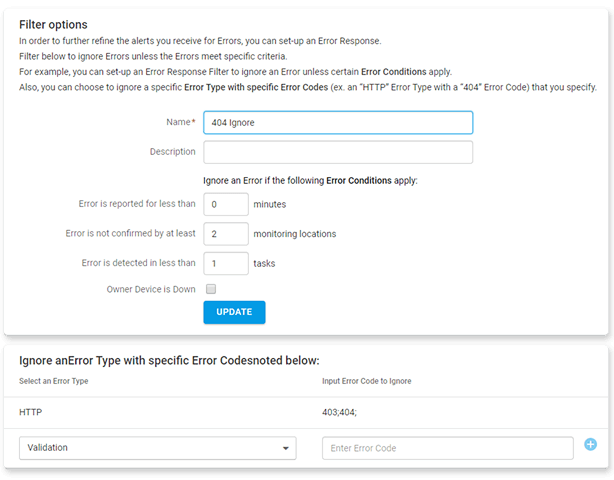Click the Enter Error Code field
Viewport: 614px width, 480px height.
click(x=448, y=448)
